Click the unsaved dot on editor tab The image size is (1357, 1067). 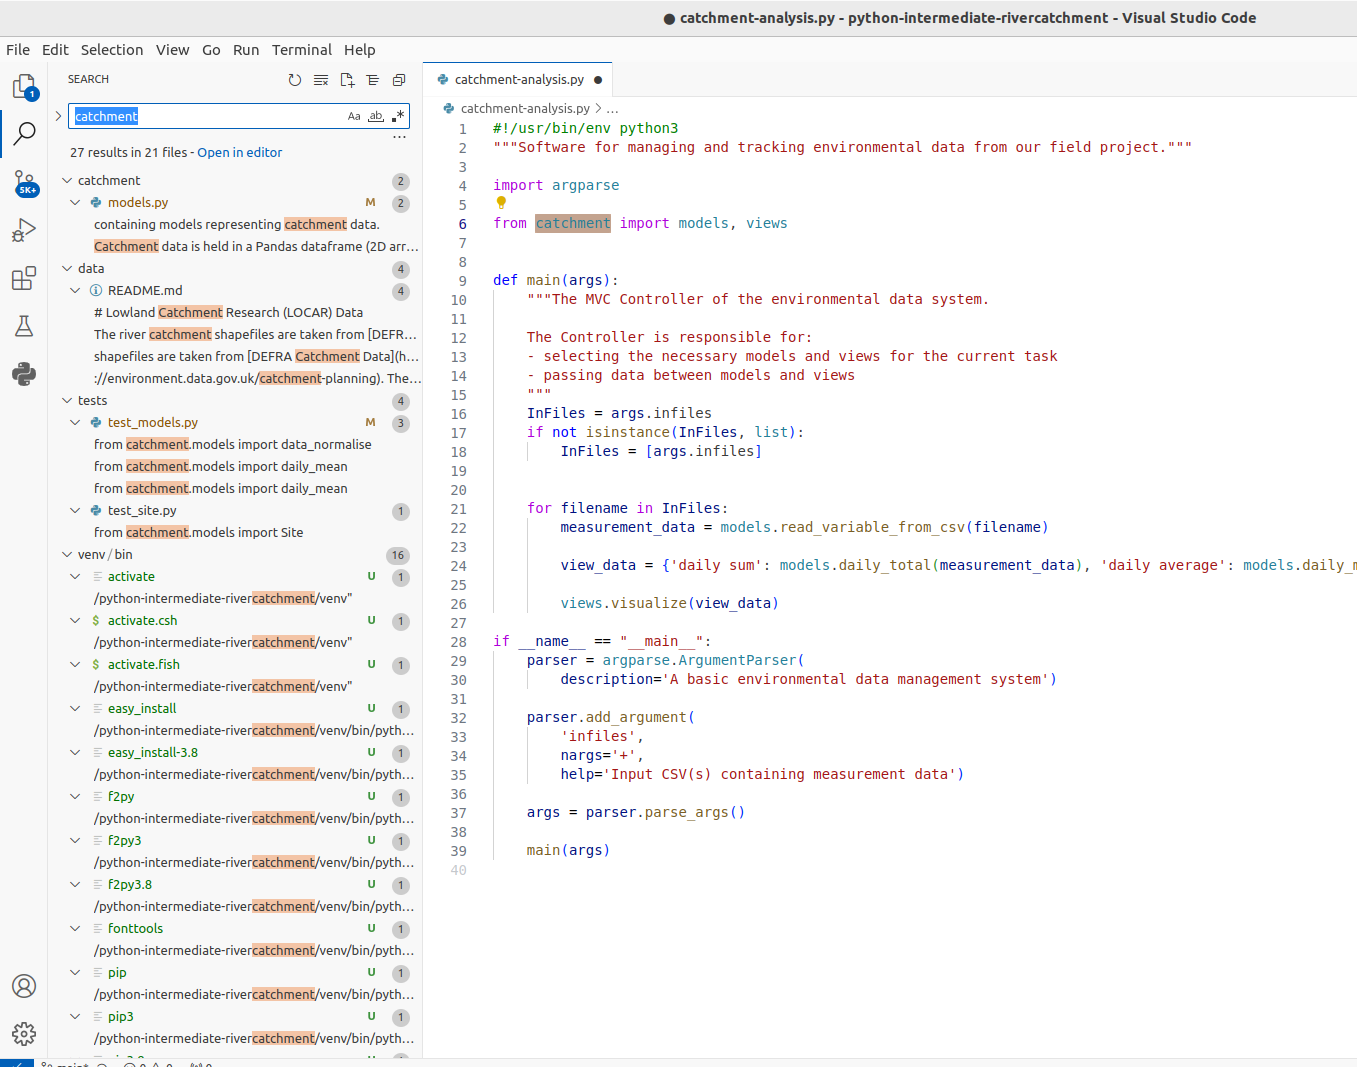[598, 80]
